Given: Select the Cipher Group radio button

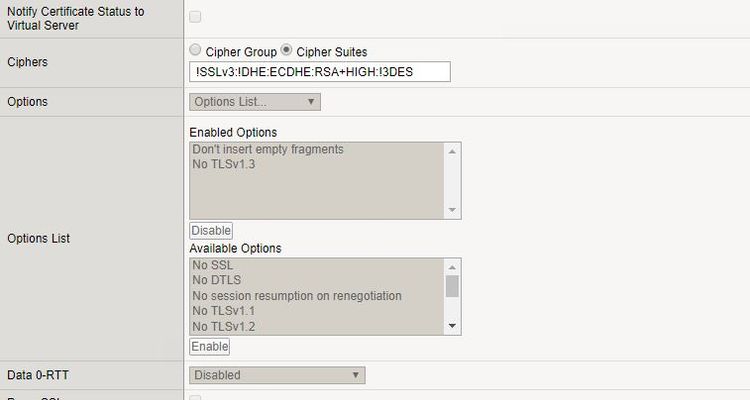Looking at the screenshot, I should [195, 50].
